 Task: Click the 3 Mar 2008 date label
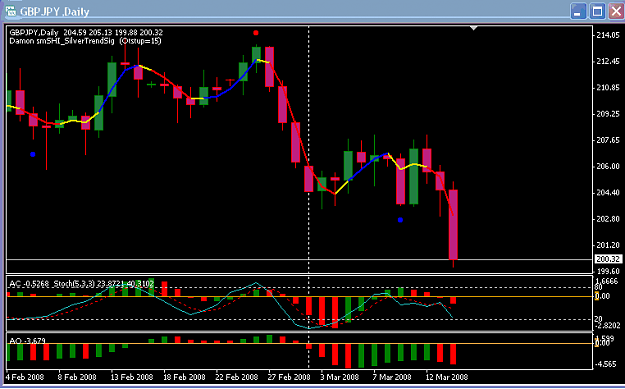tap(340, 377)
